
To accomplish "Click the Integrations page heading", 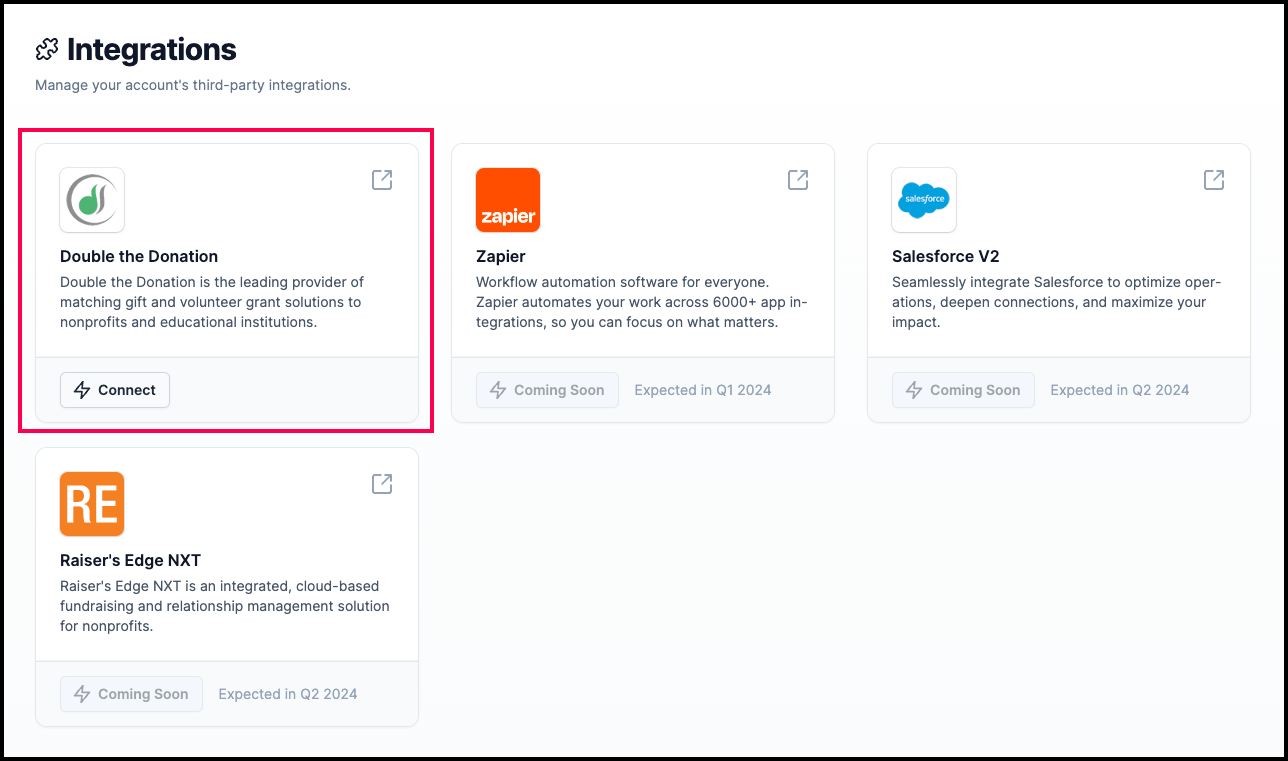I will 152,49.
